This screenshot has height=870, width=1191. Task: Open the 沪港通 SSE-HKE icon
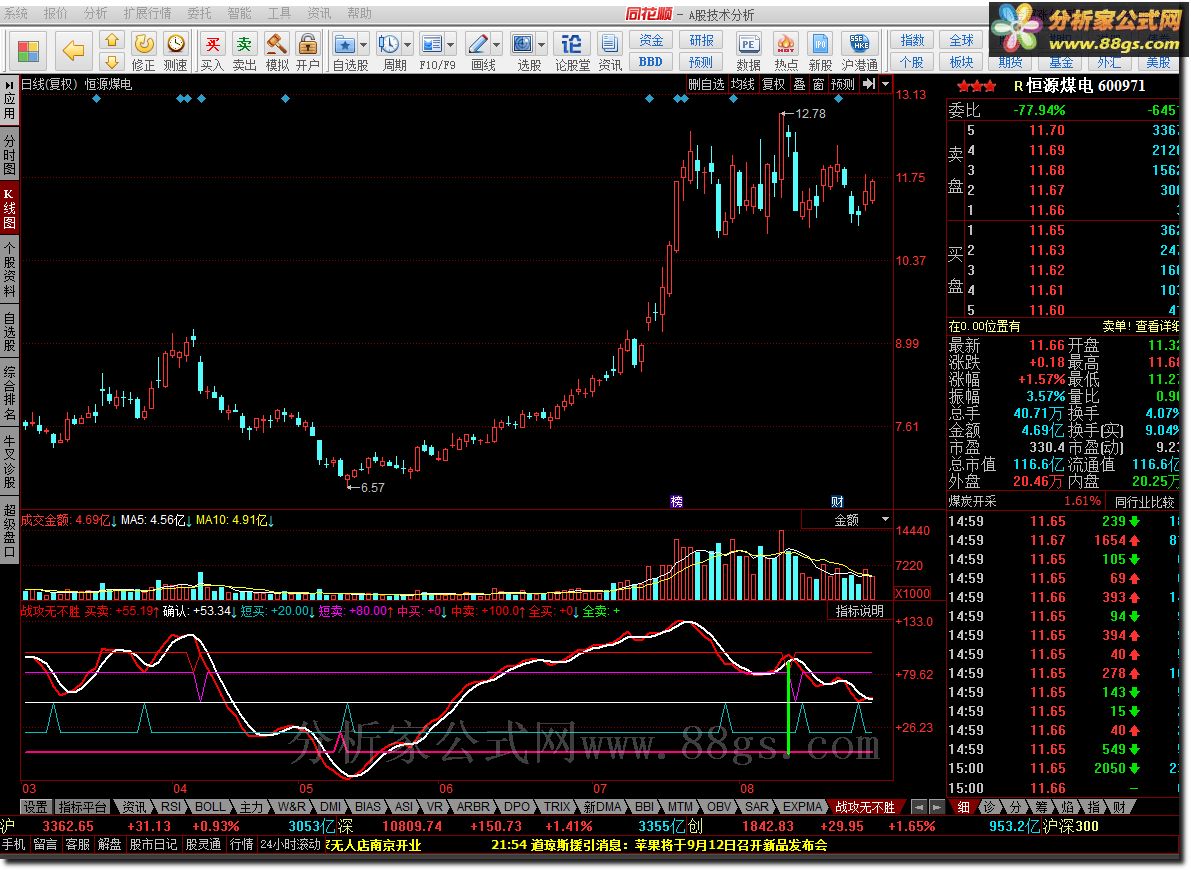tap(859, 44)
